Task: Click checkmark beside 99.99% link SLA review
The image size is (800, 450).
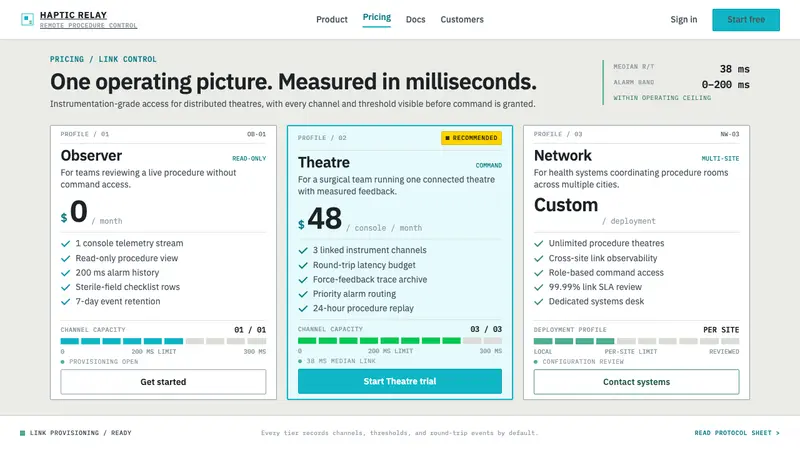Action: (538, 287)
